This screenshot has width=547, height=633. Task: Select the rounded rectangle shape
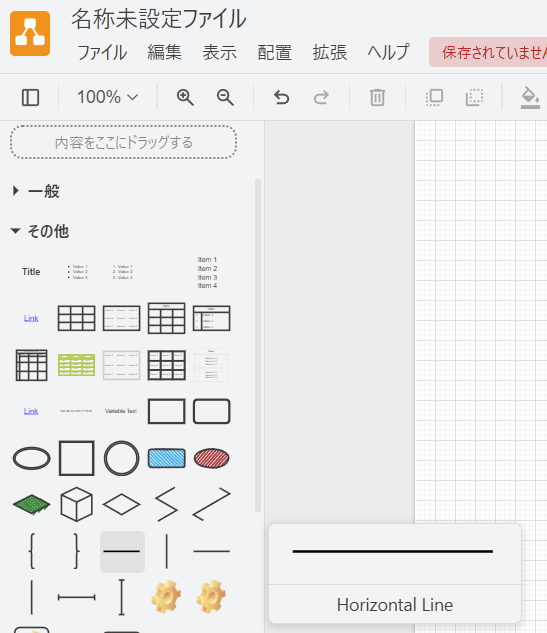[x=212, y=411]
